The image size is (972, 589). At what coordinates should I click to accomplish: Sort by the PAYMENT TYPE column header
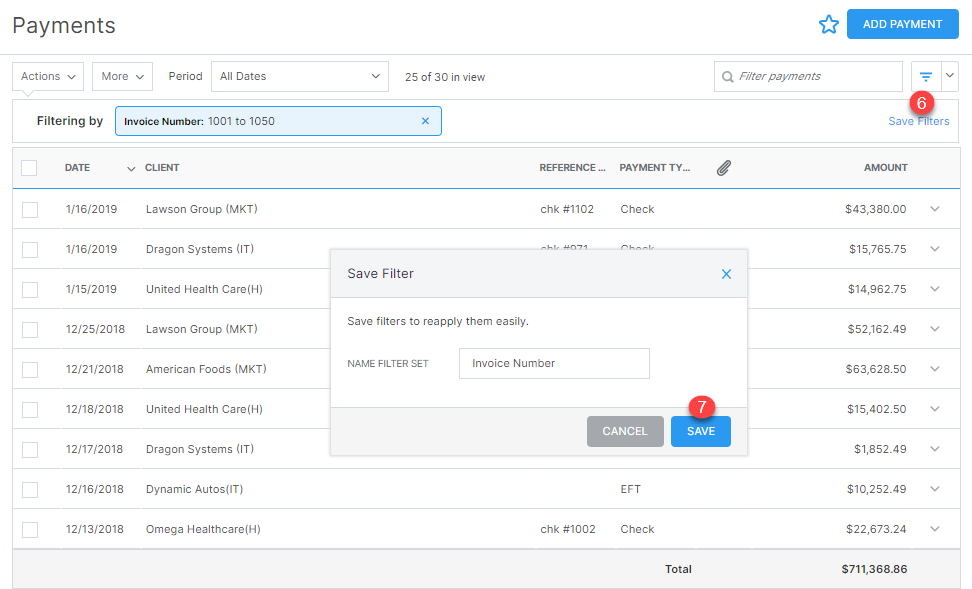[x=655, y=167]
